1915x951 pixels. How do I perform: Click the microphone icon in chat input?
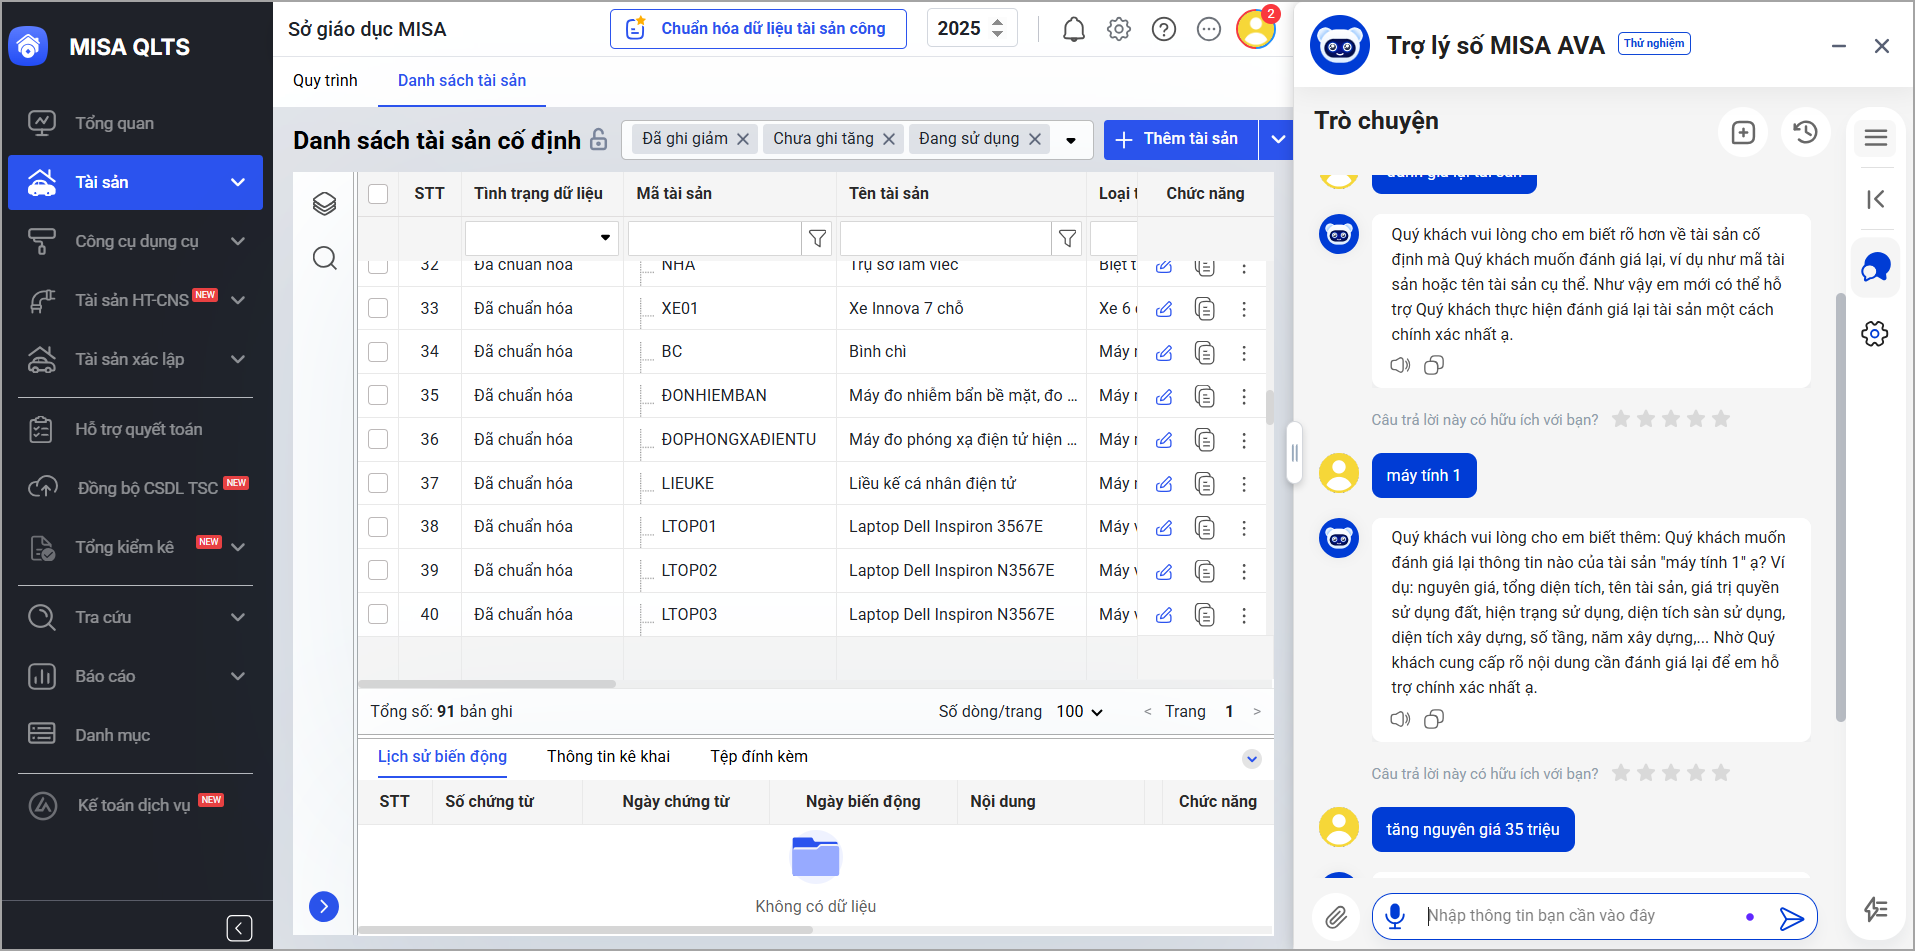pyautogui.click(x=1395, y=916)
